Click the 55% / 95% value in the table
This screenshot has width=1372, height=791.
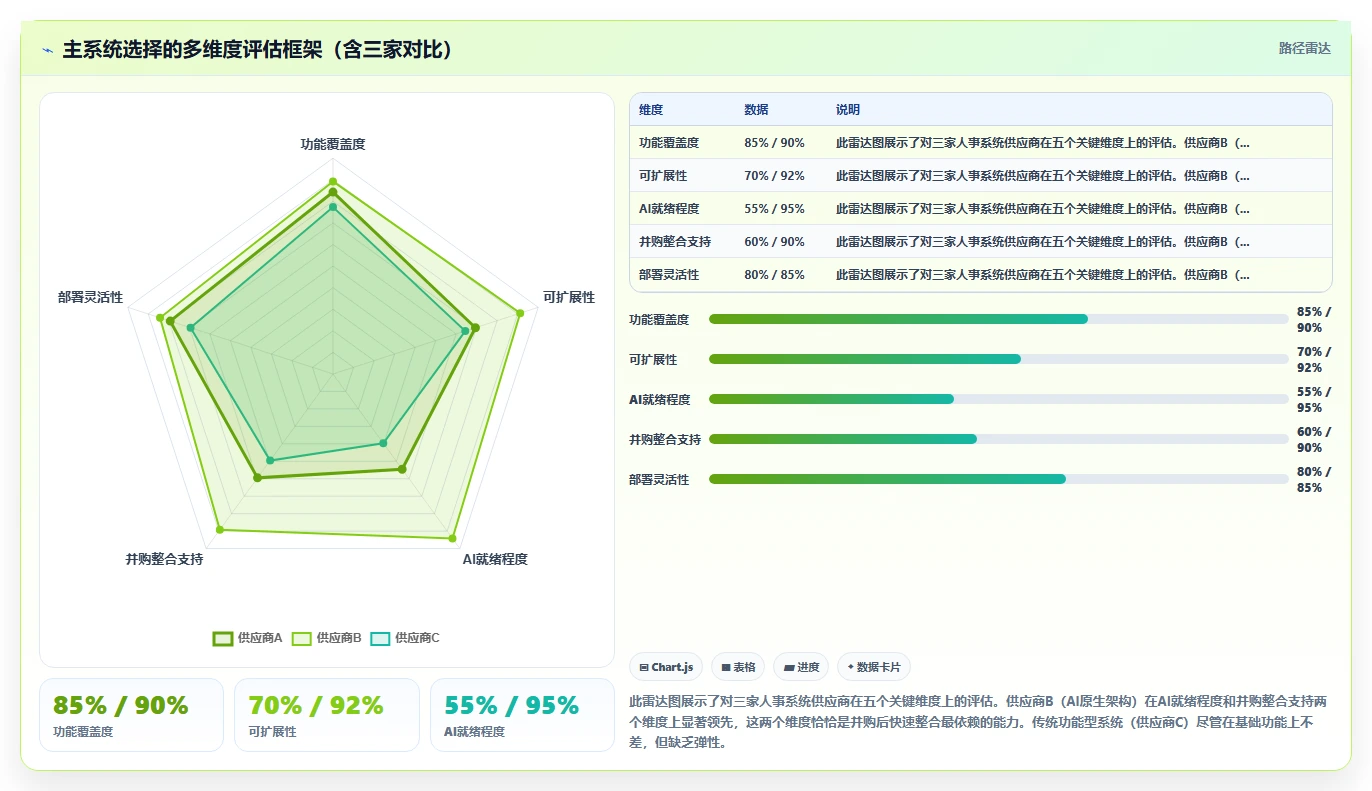pos(774,209)
